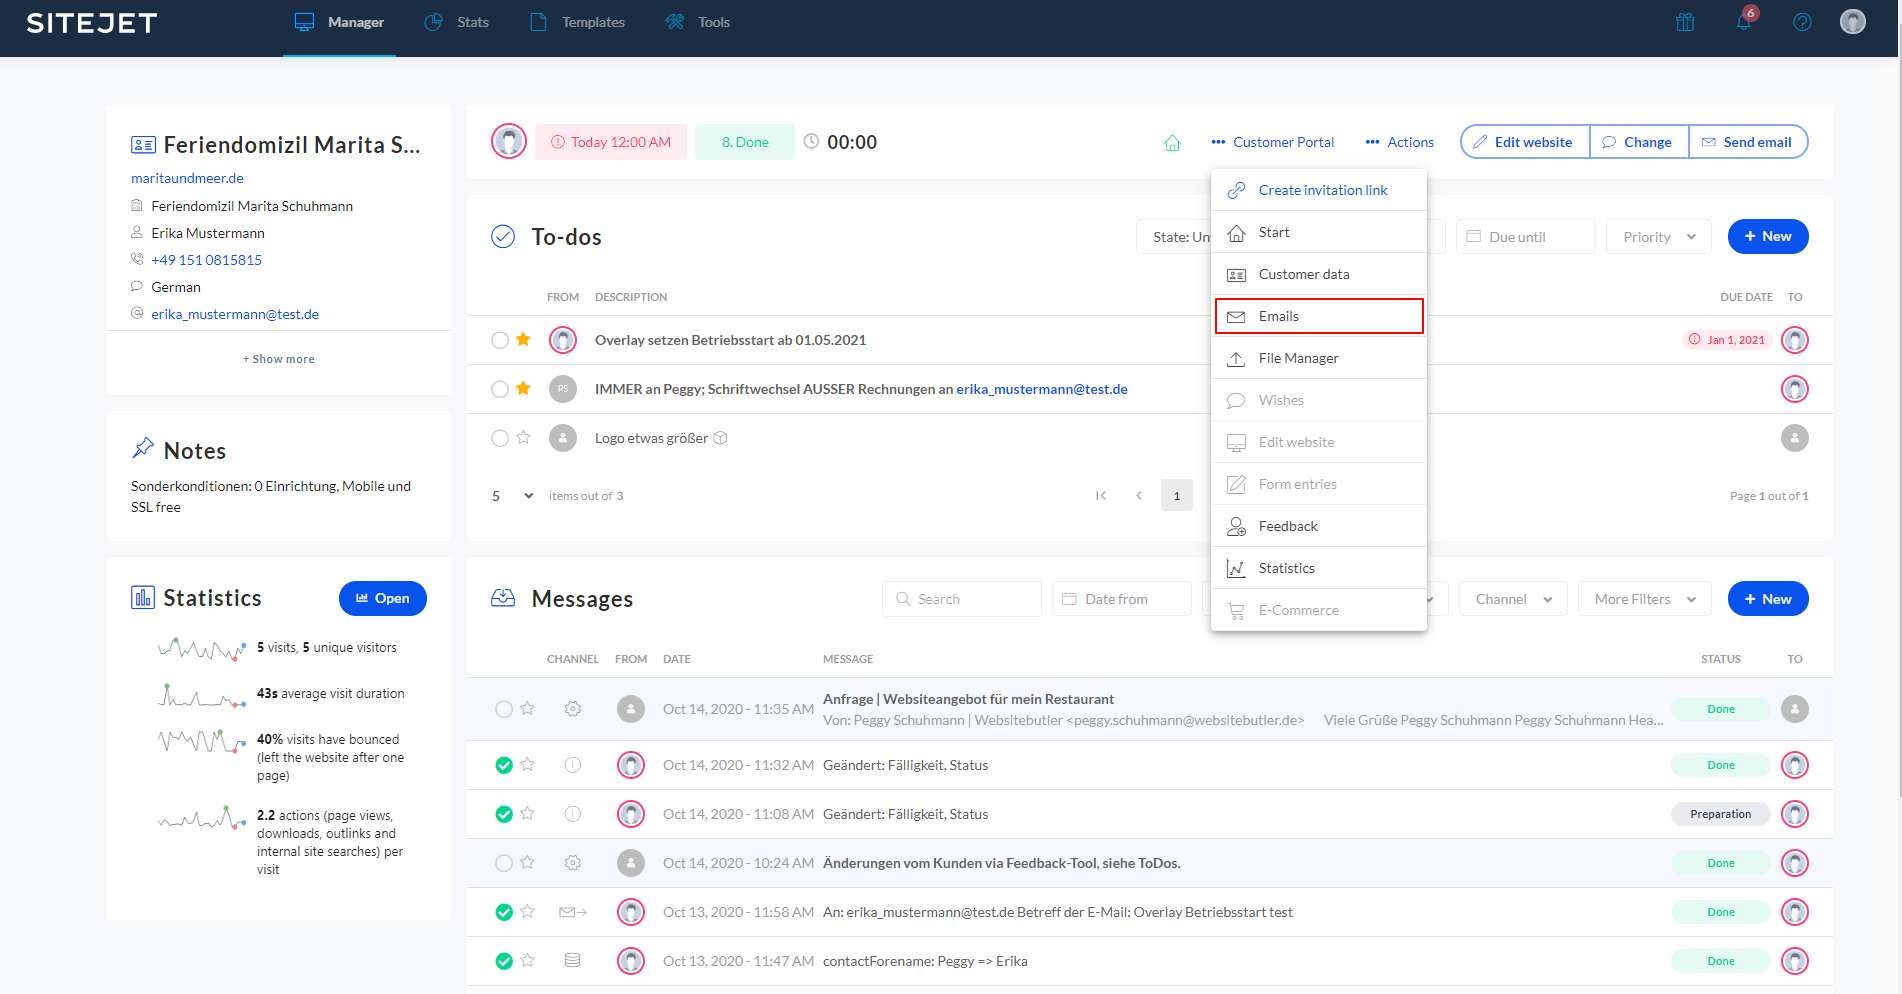1902x994 pixels.
Task: Expand More Filters dropdown
Action: pyautogui.click(x=1644, y=599)
